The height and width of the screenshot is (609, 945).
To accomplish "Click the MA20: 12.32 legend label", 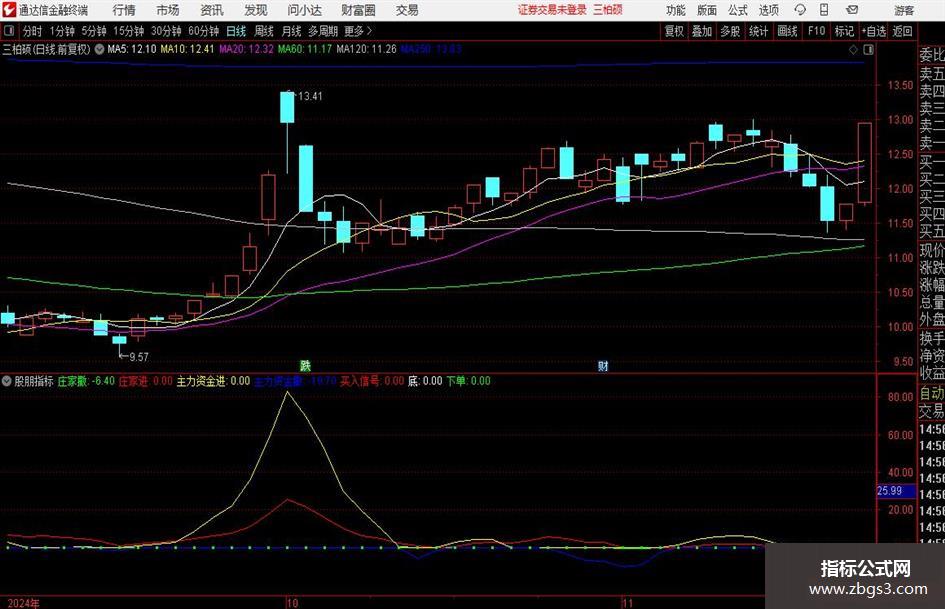I will (246, 49).
